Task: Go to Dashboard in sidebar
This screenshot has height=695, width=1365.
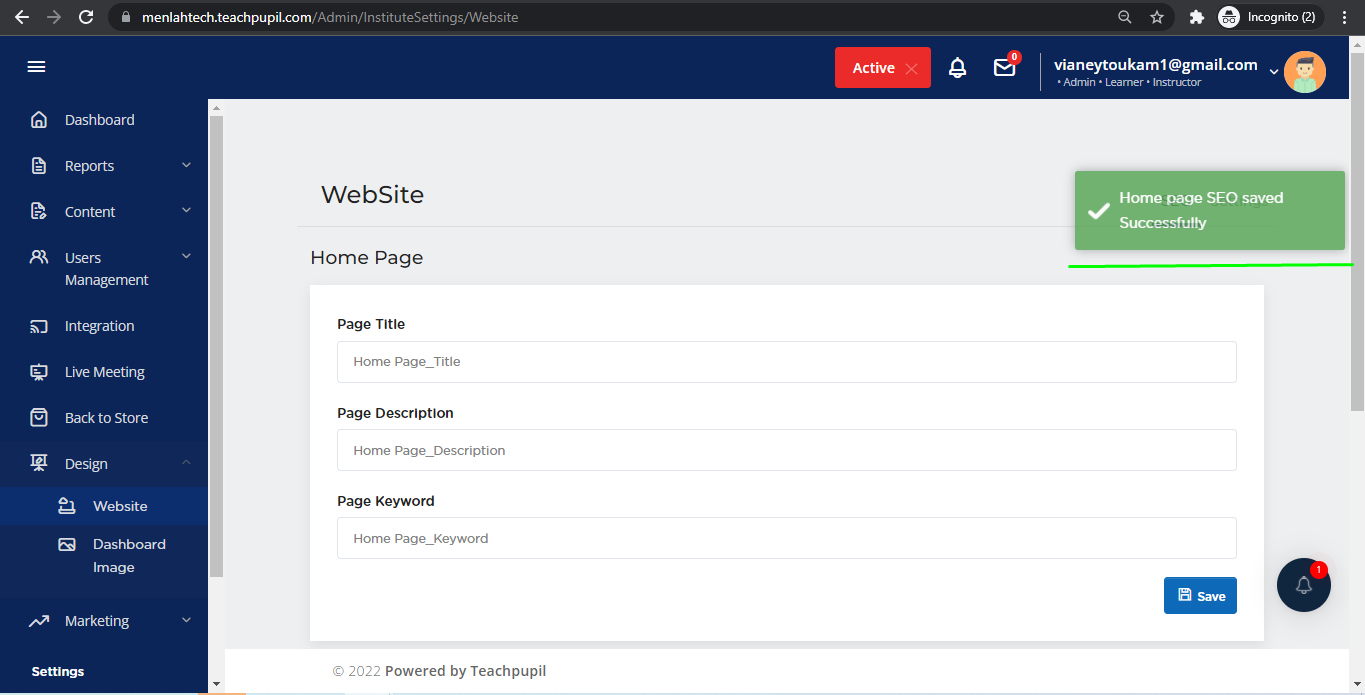Action: 99,120
